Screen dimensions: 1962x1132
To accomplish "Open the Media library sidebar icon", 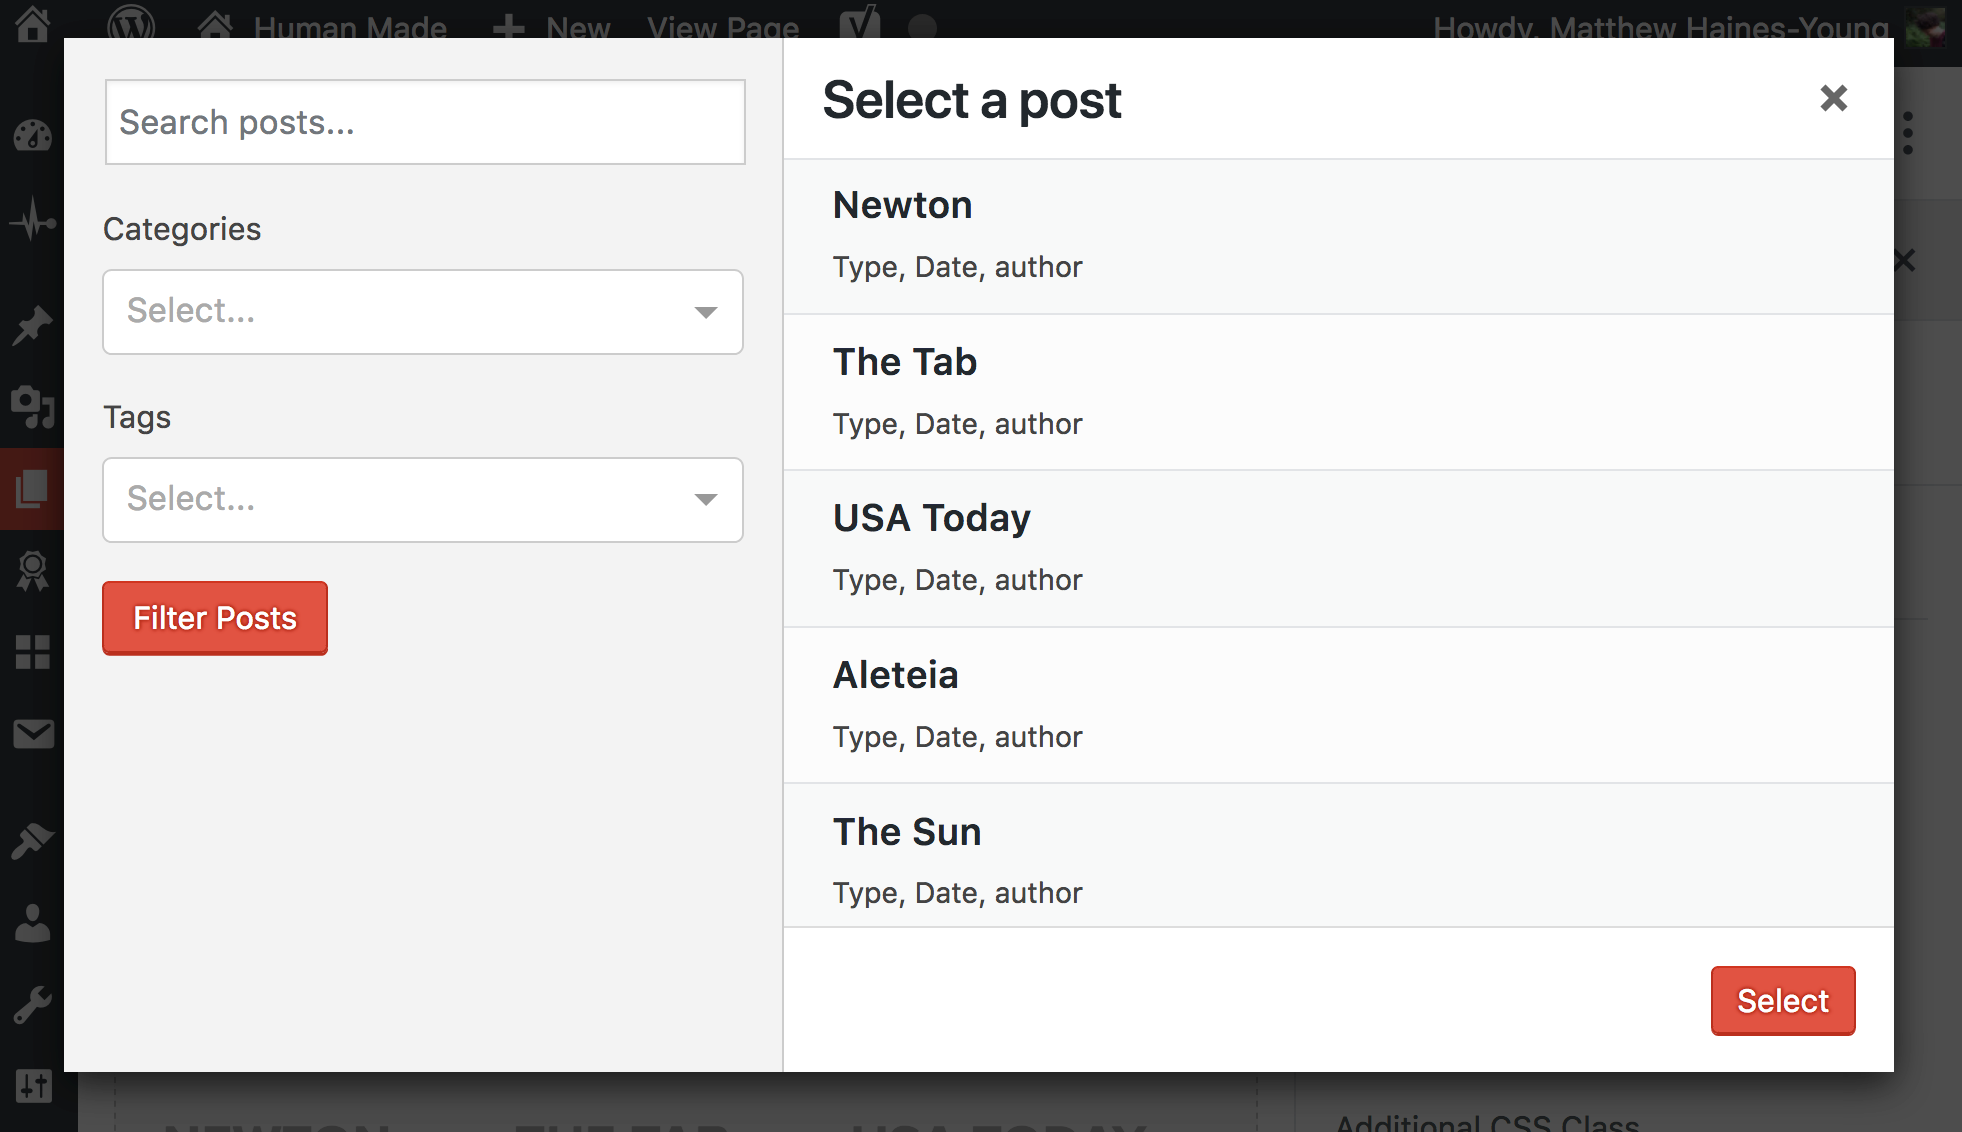I will click(x=32, y=407).
